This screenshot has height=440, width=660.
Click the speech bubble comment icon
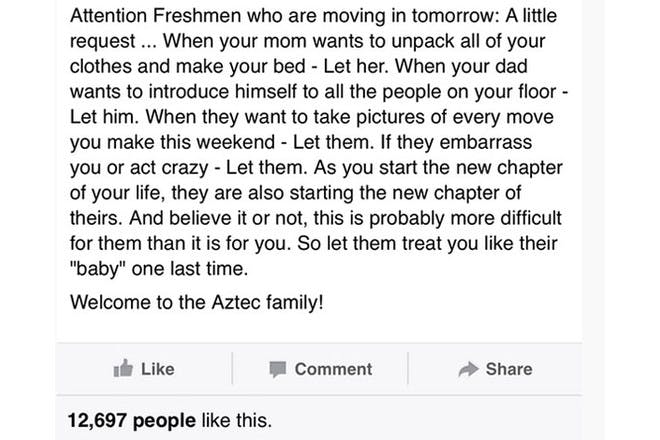[277, 369]
